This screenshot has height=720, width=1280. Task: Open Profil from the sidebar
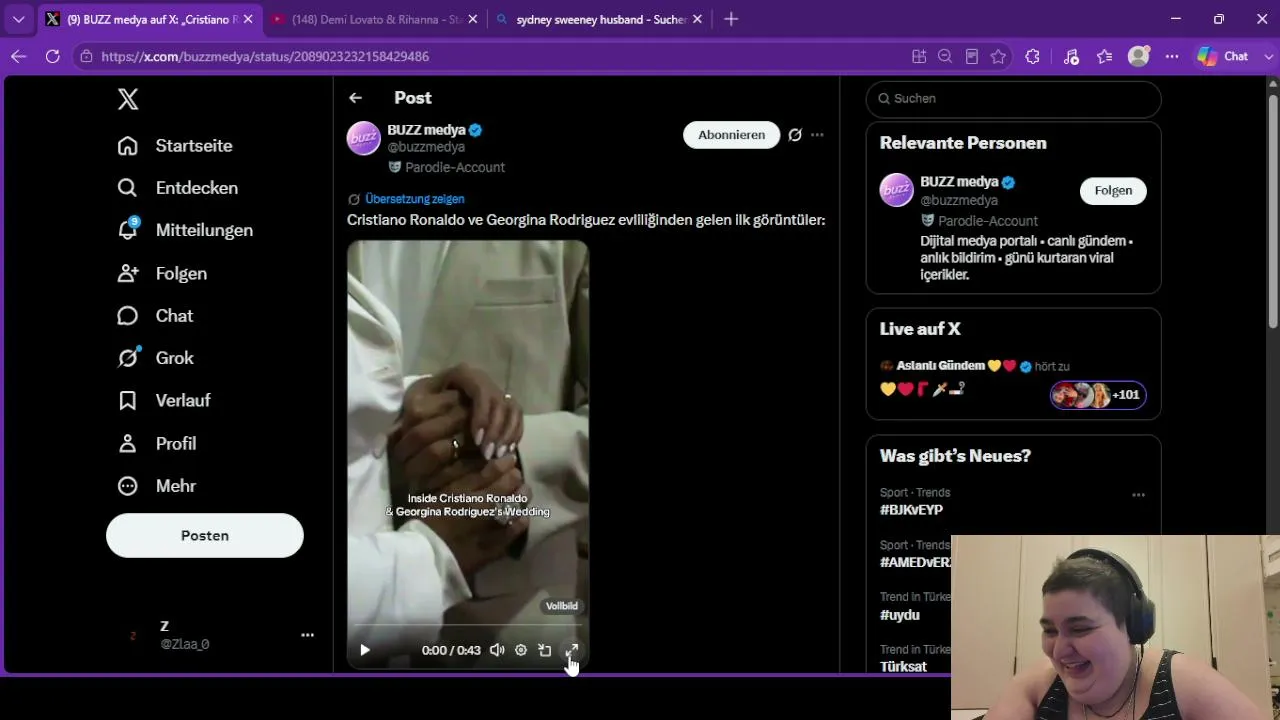156,443
